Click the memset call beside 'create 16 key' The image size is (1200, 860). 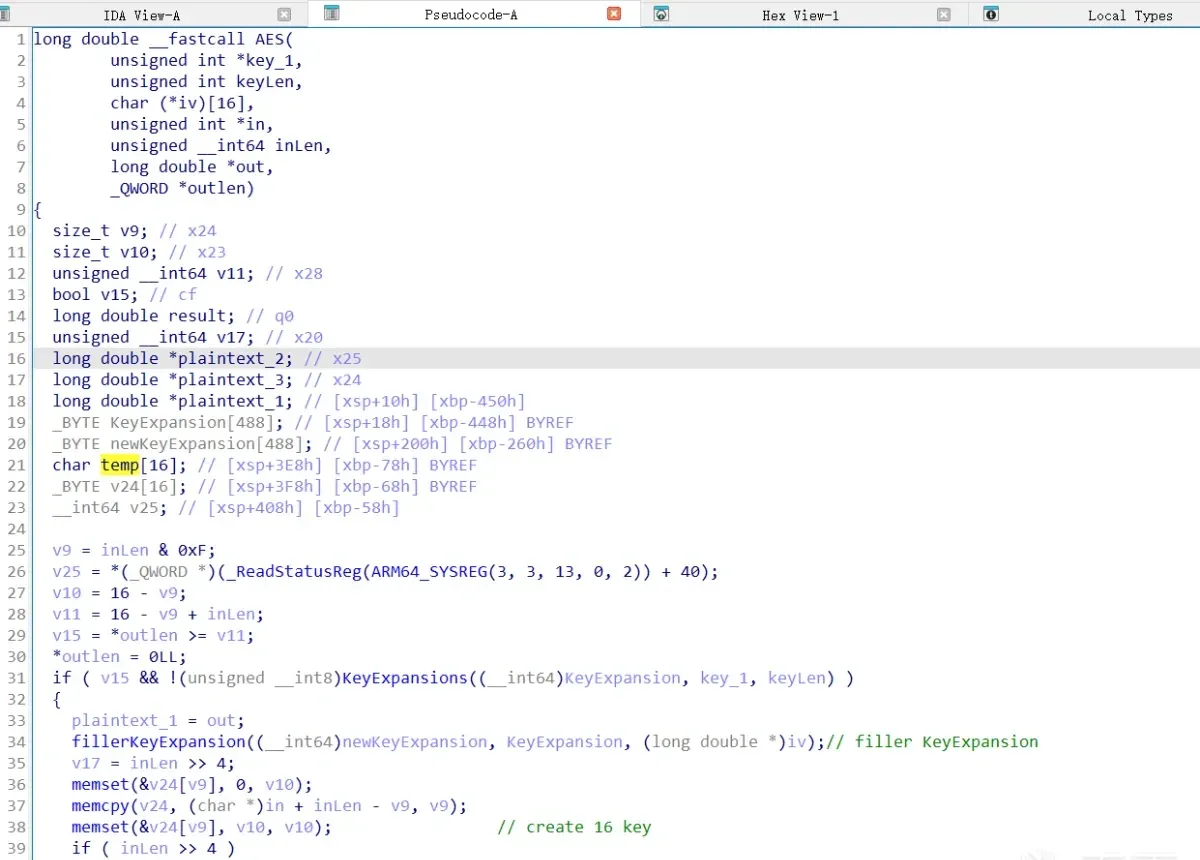tap(101, 827)
